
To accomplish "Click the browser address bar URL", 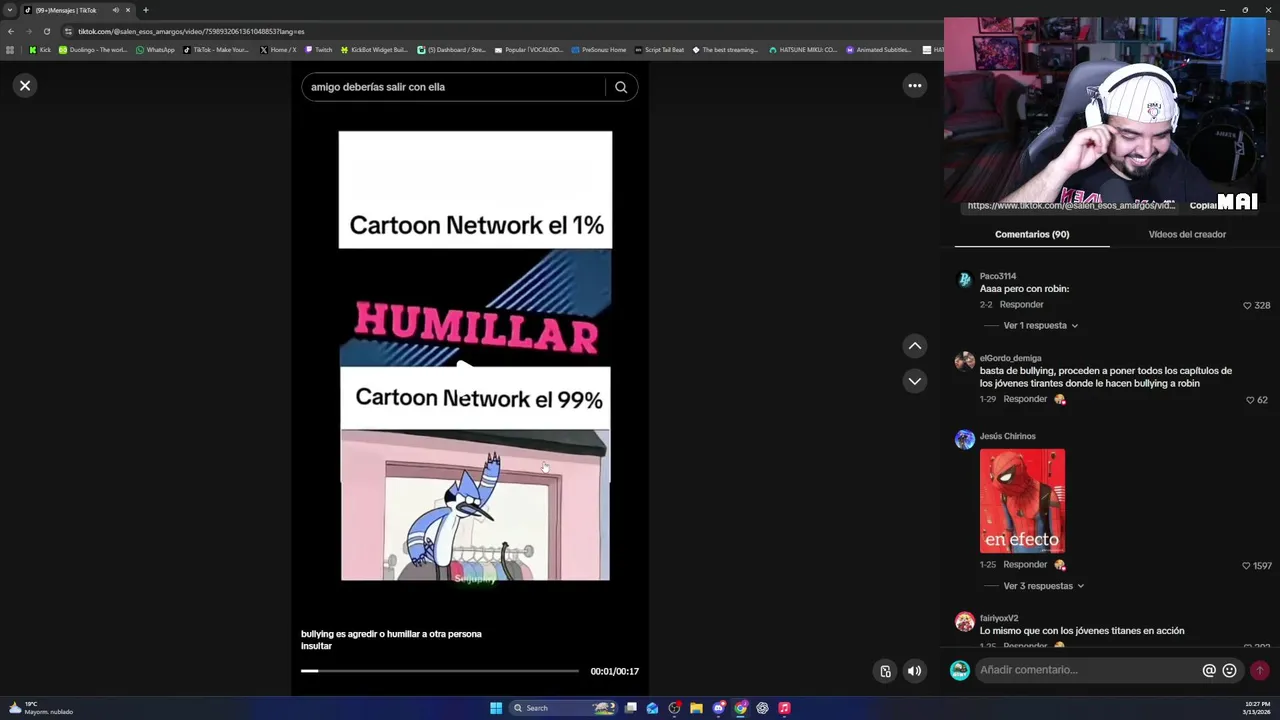I will [x=190, y=31].
